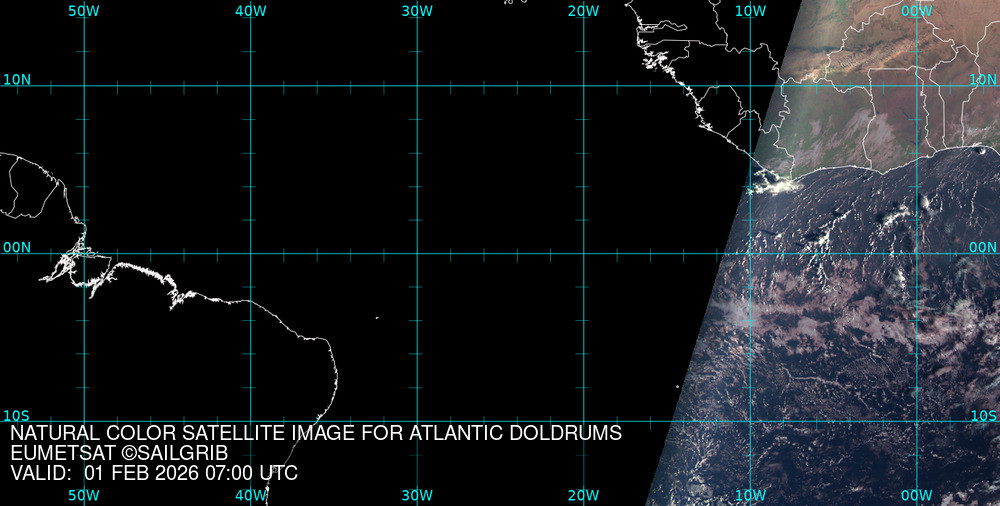The image size is (1000, 506).
Task: Click the 10S latitude label on right edge
Action: click(x=984, y=415)
